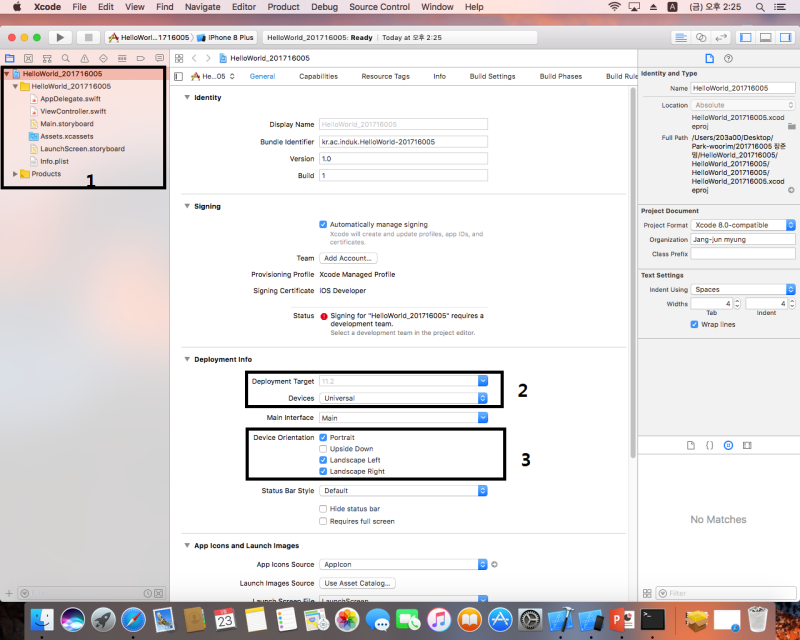Open the Report navigator
This screenshot has height=640, width=800.
point(160,58)
